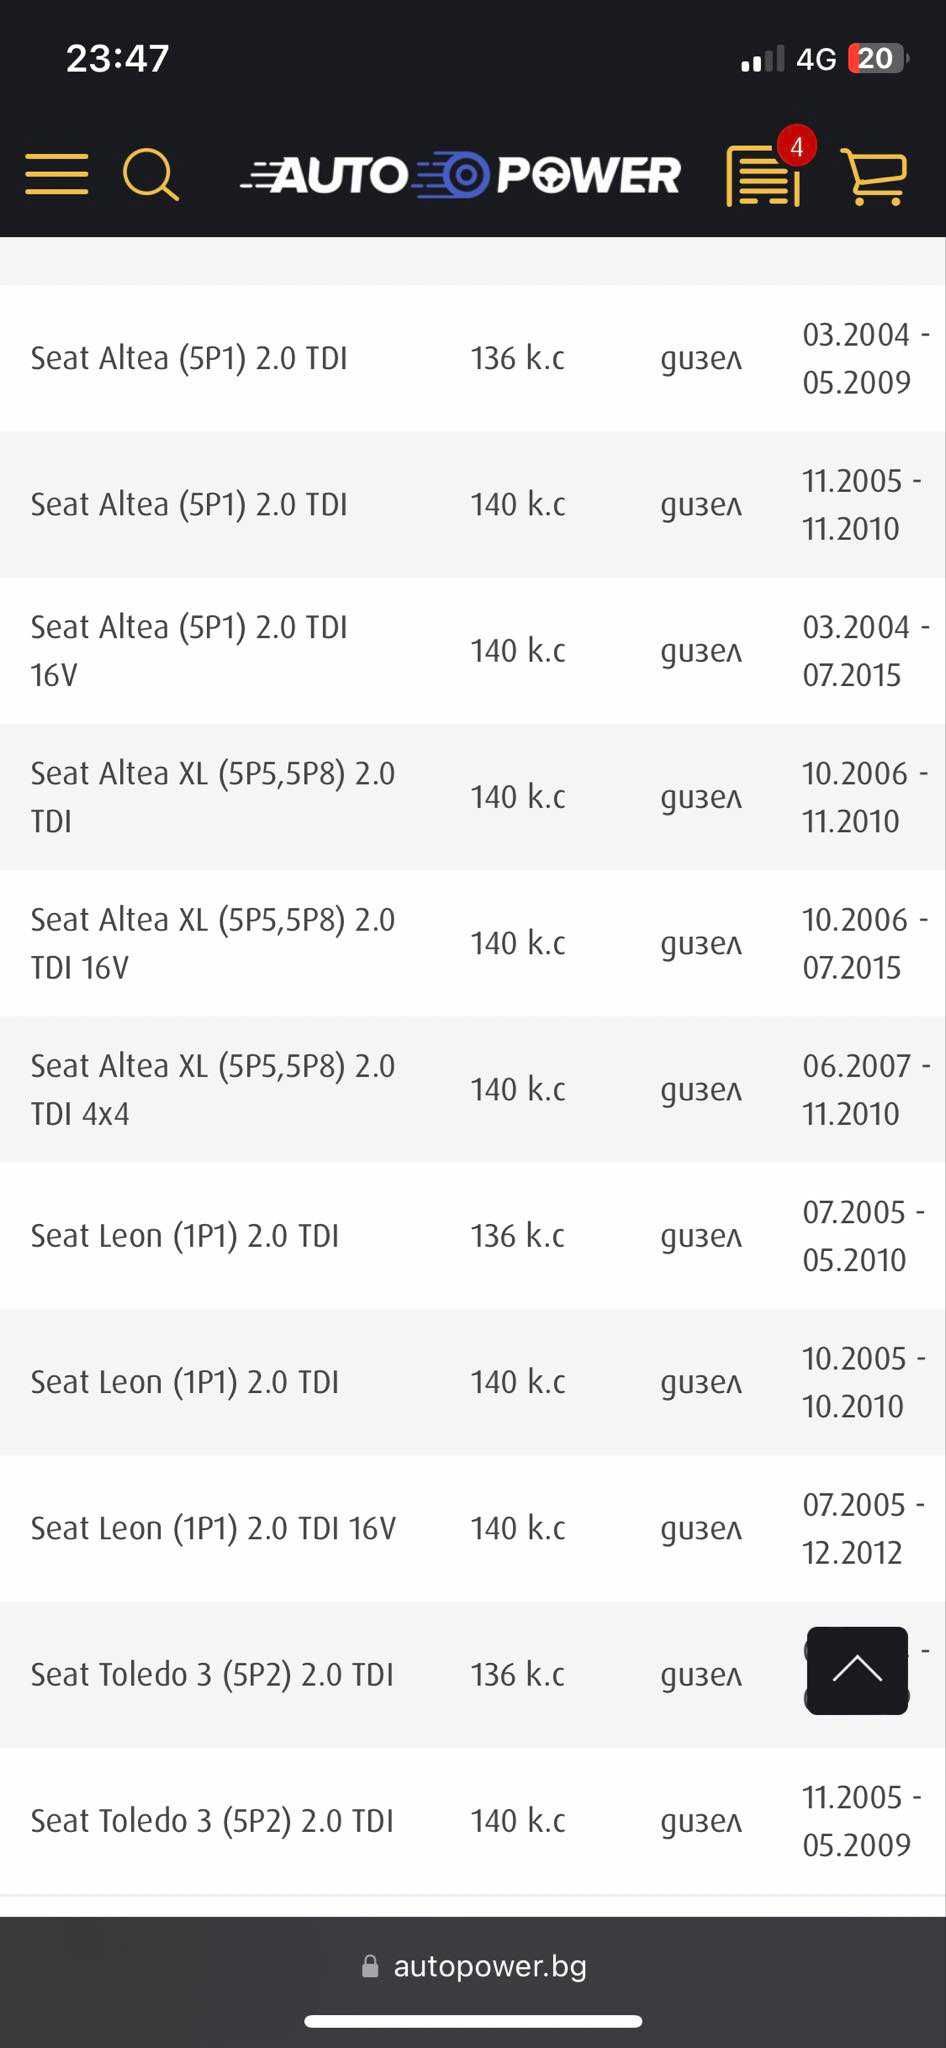946x2048 pixels.
Task: Go to the AutoPower logo homepage
Action: (x=460, y=175)
